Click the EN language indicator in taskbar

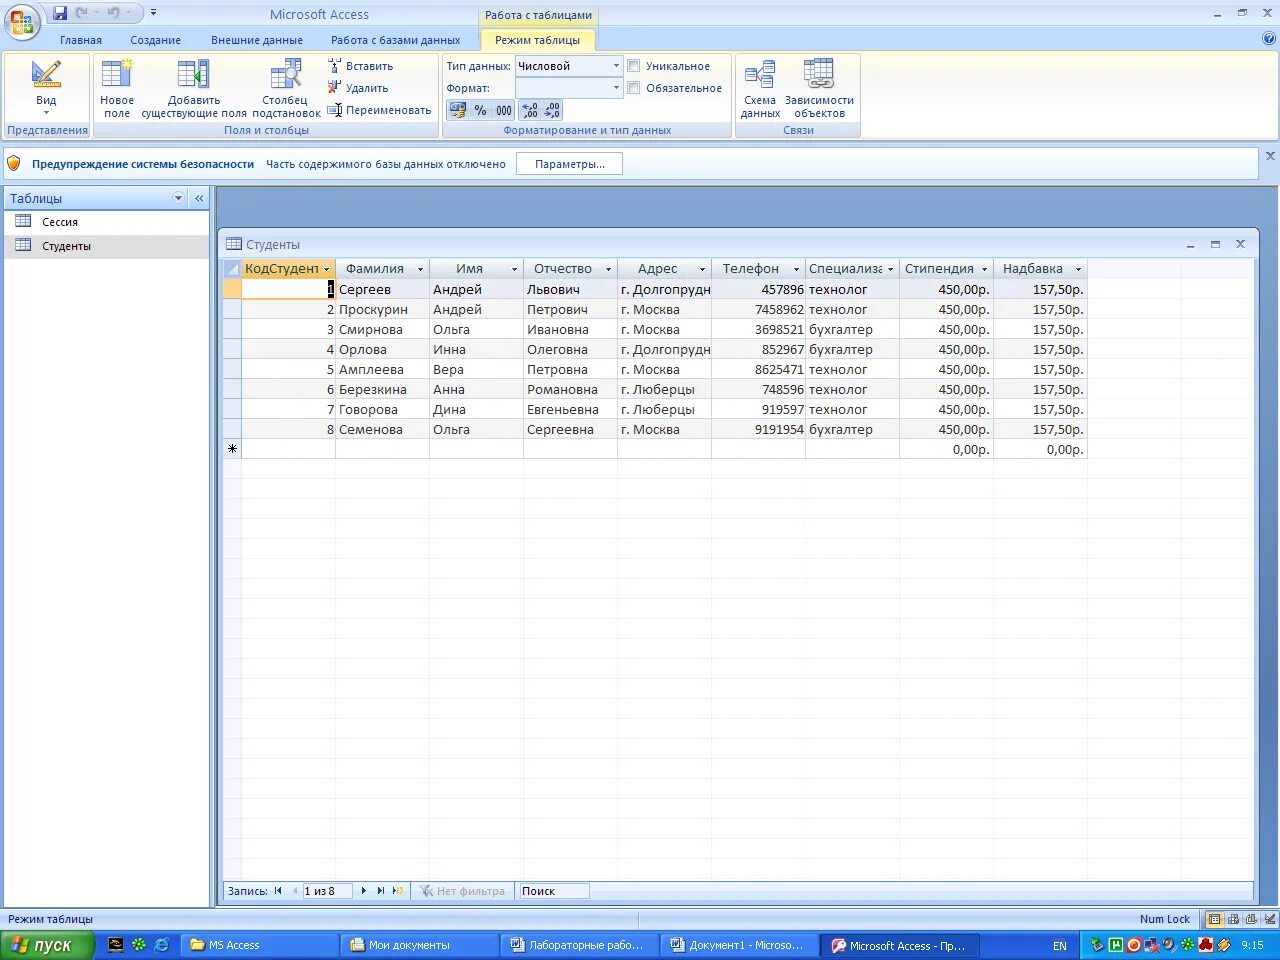(1060, 945)
